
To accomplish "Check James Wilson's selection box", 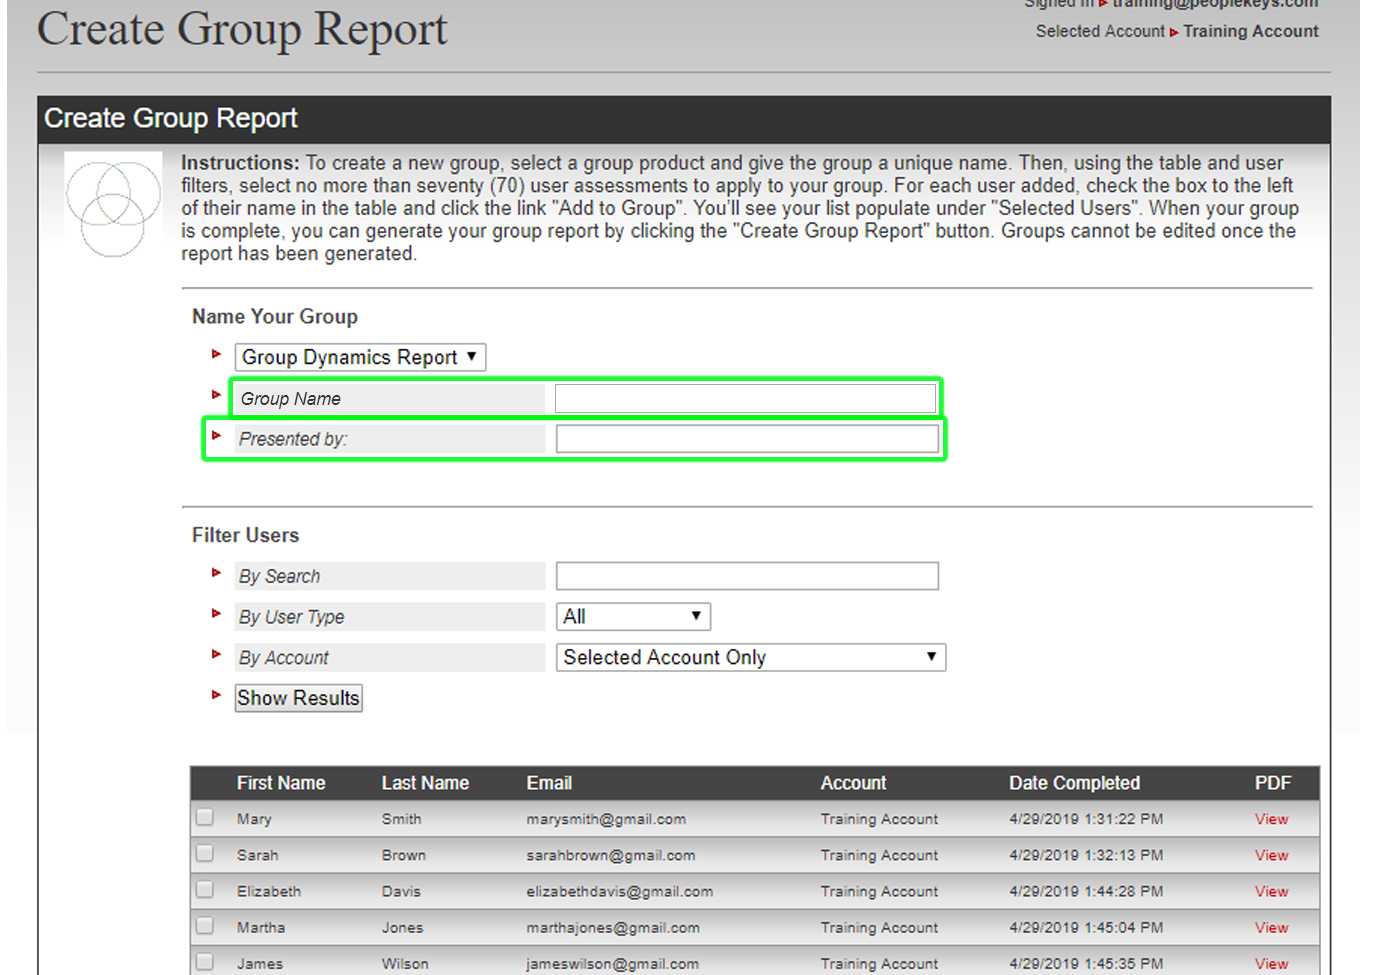I will point(204,961).
